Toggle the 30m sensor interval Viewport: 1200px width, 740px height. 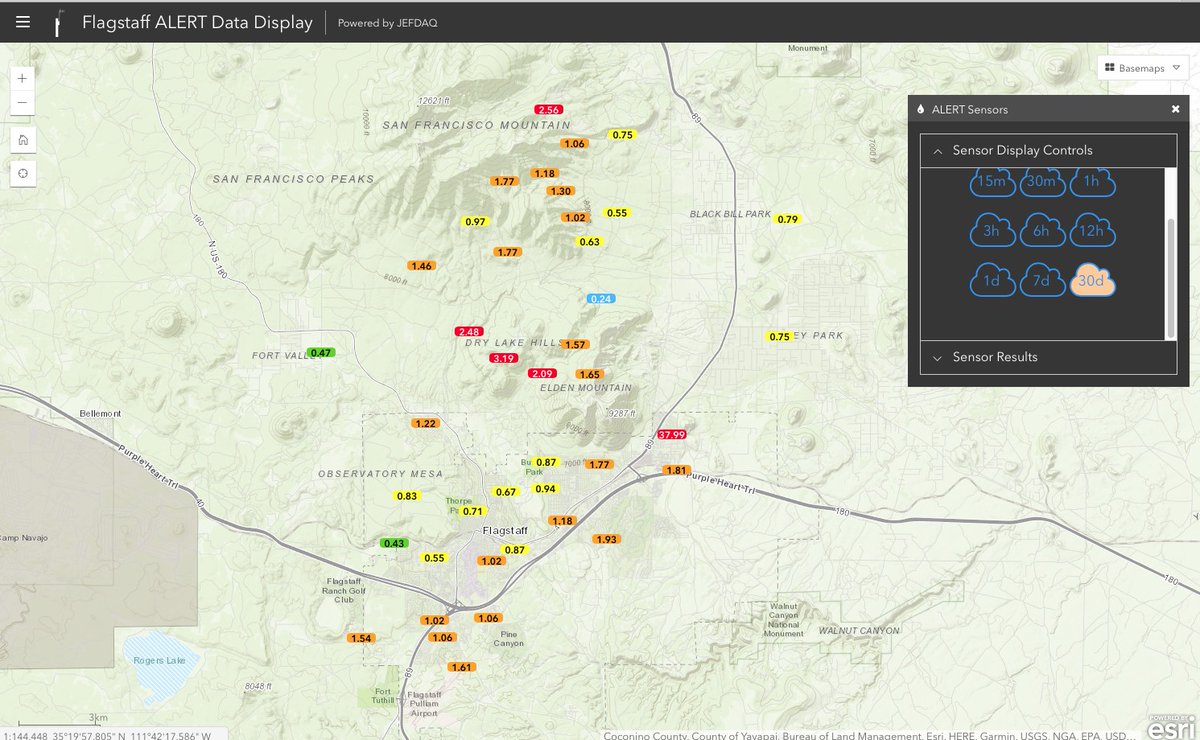[x=1042, y=183]
